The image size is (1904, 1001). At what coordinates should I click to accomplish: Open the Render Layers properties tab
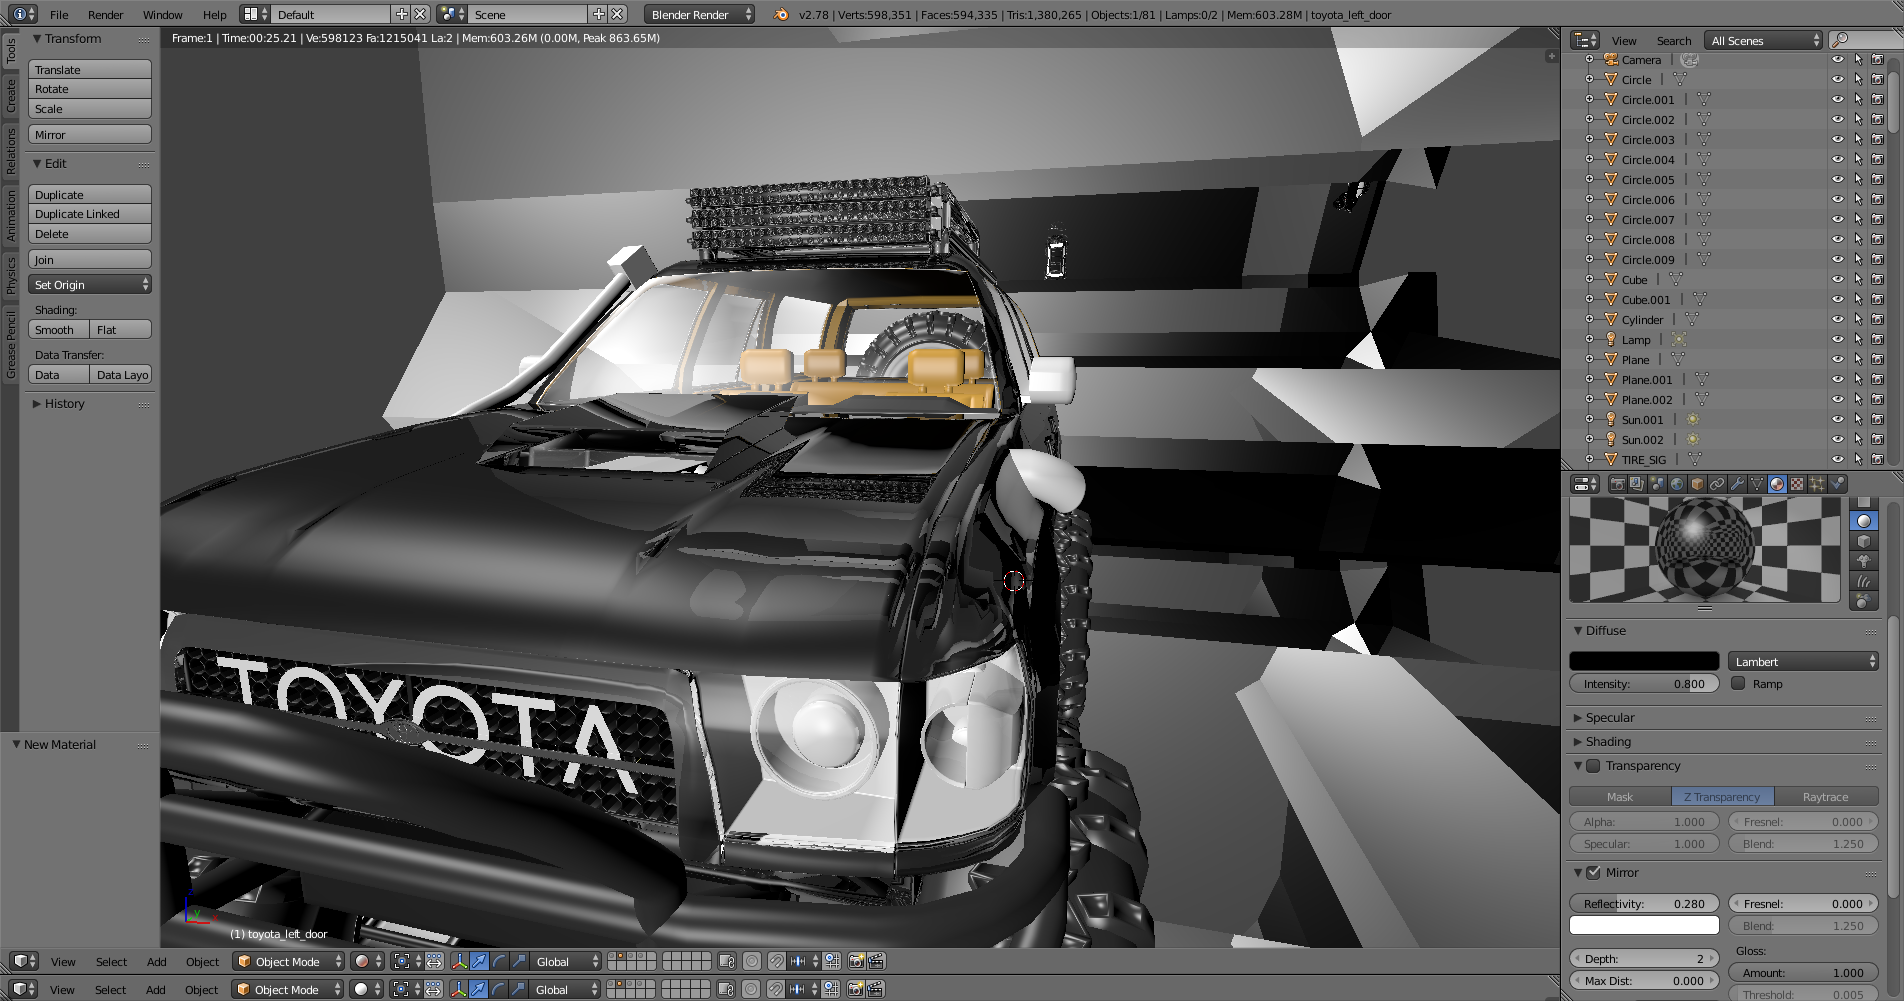click(1637, 484)
